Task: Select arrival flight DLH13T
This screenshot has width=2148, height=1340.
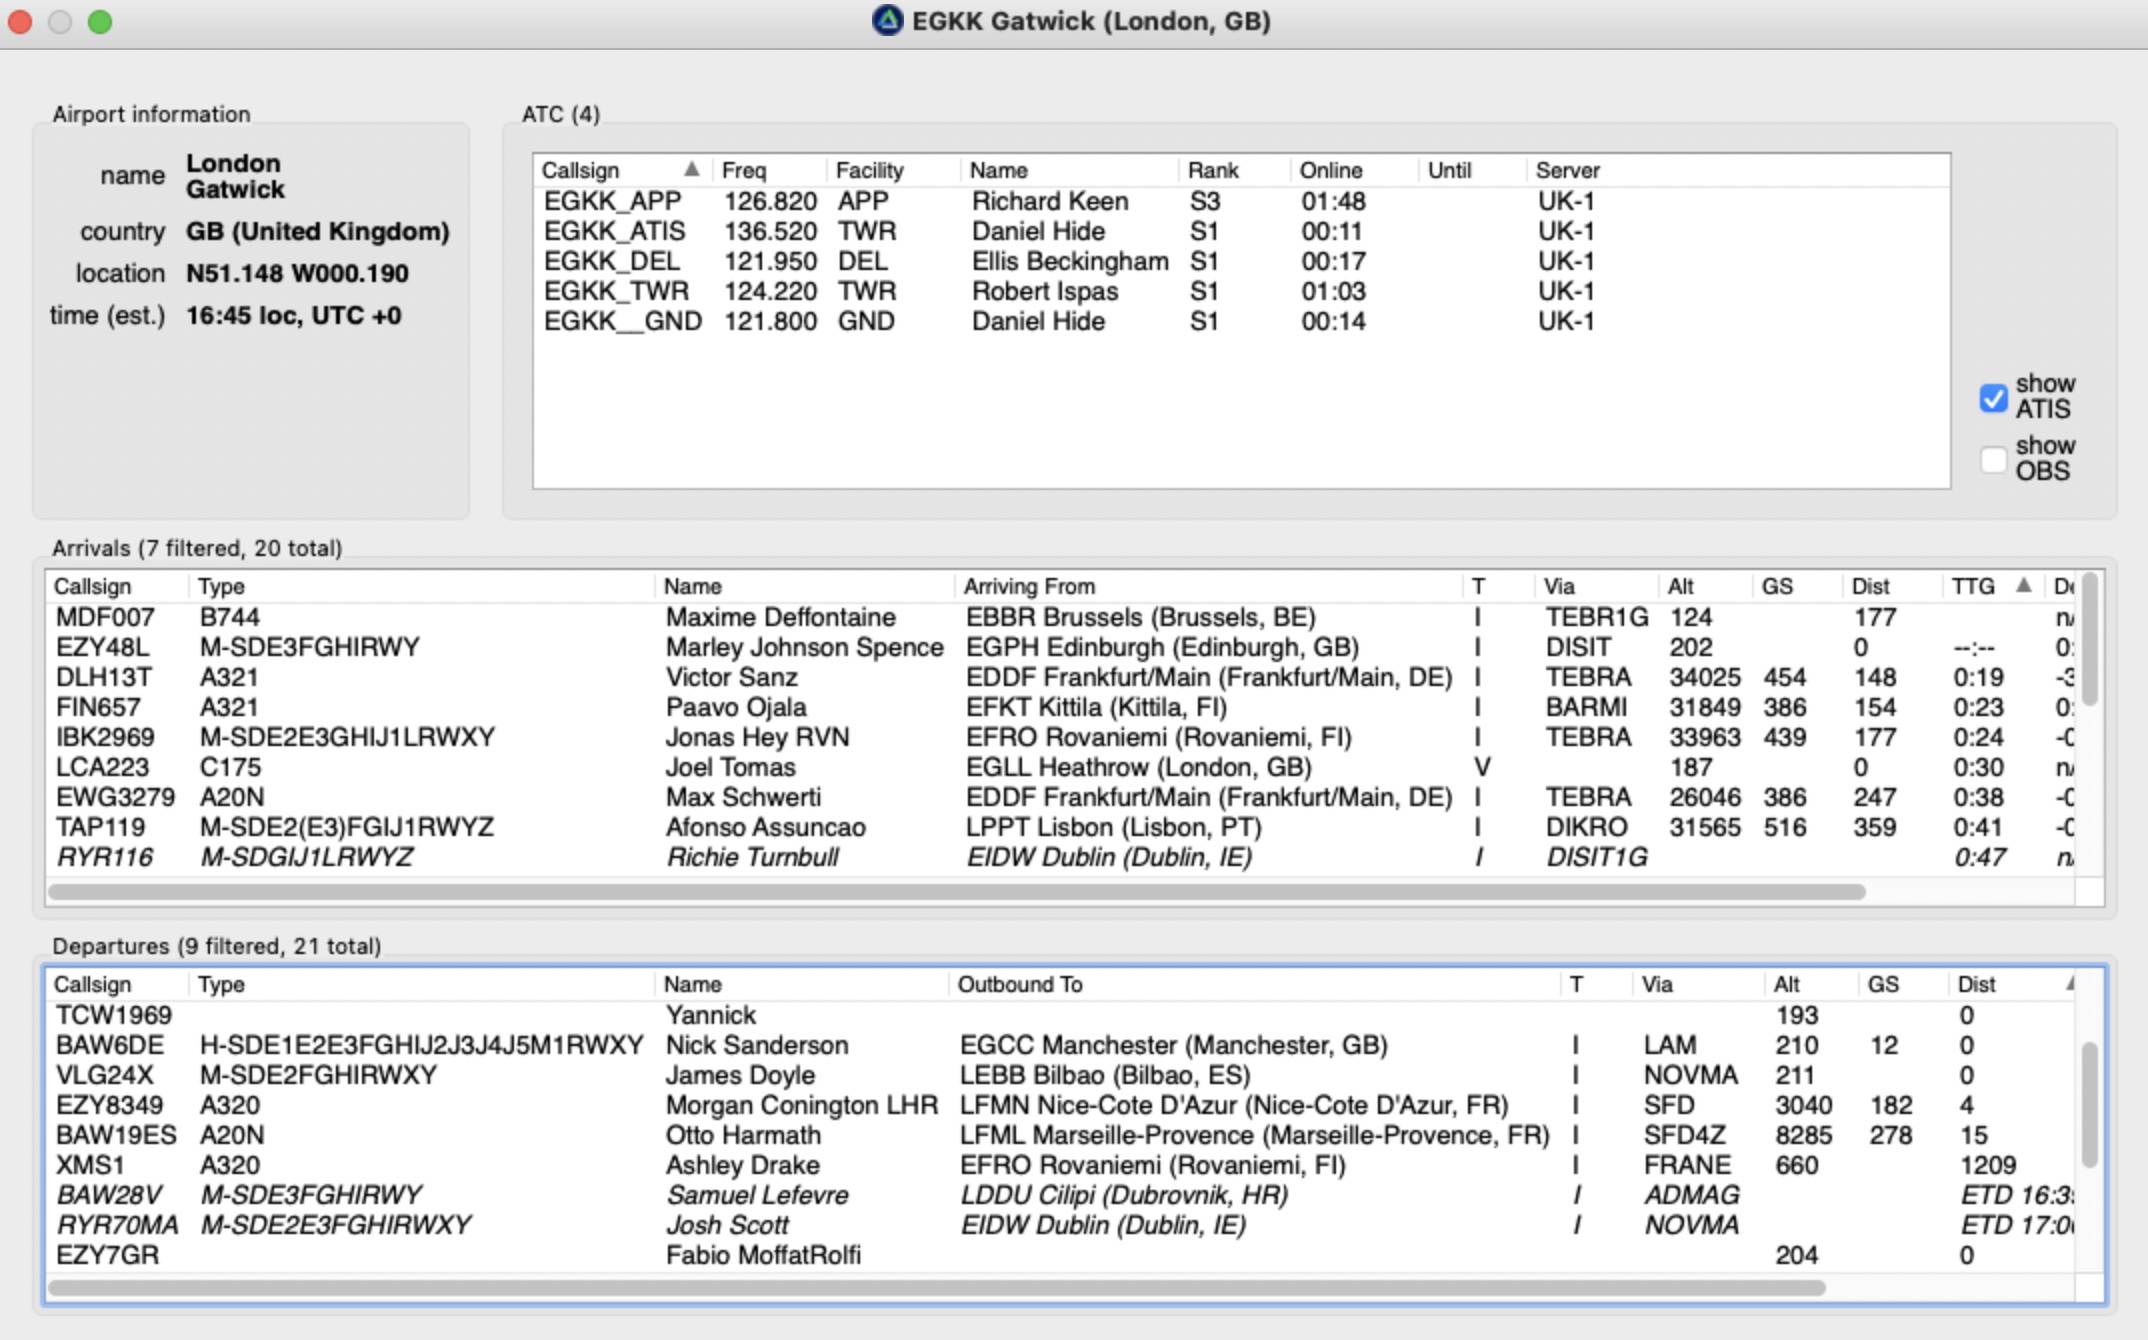Action: [x=104, y=677]
